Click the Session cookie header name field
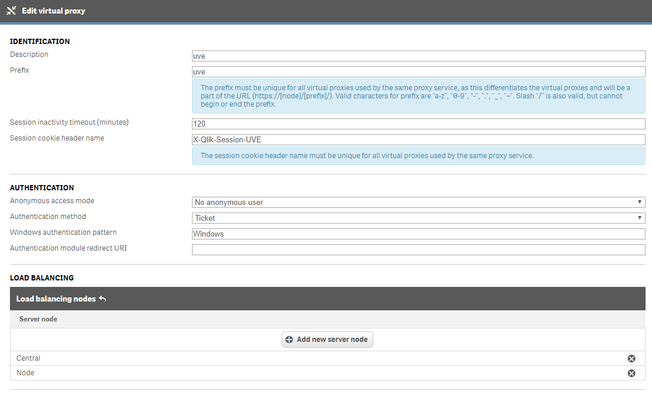652x397 pixels. coord(419,140)
